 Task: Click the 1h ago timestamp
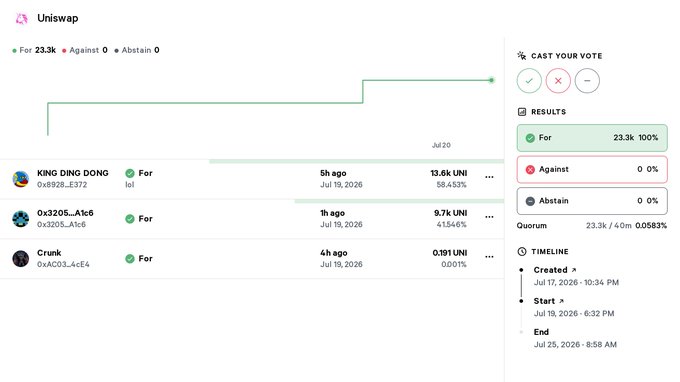tap(332, 213)
